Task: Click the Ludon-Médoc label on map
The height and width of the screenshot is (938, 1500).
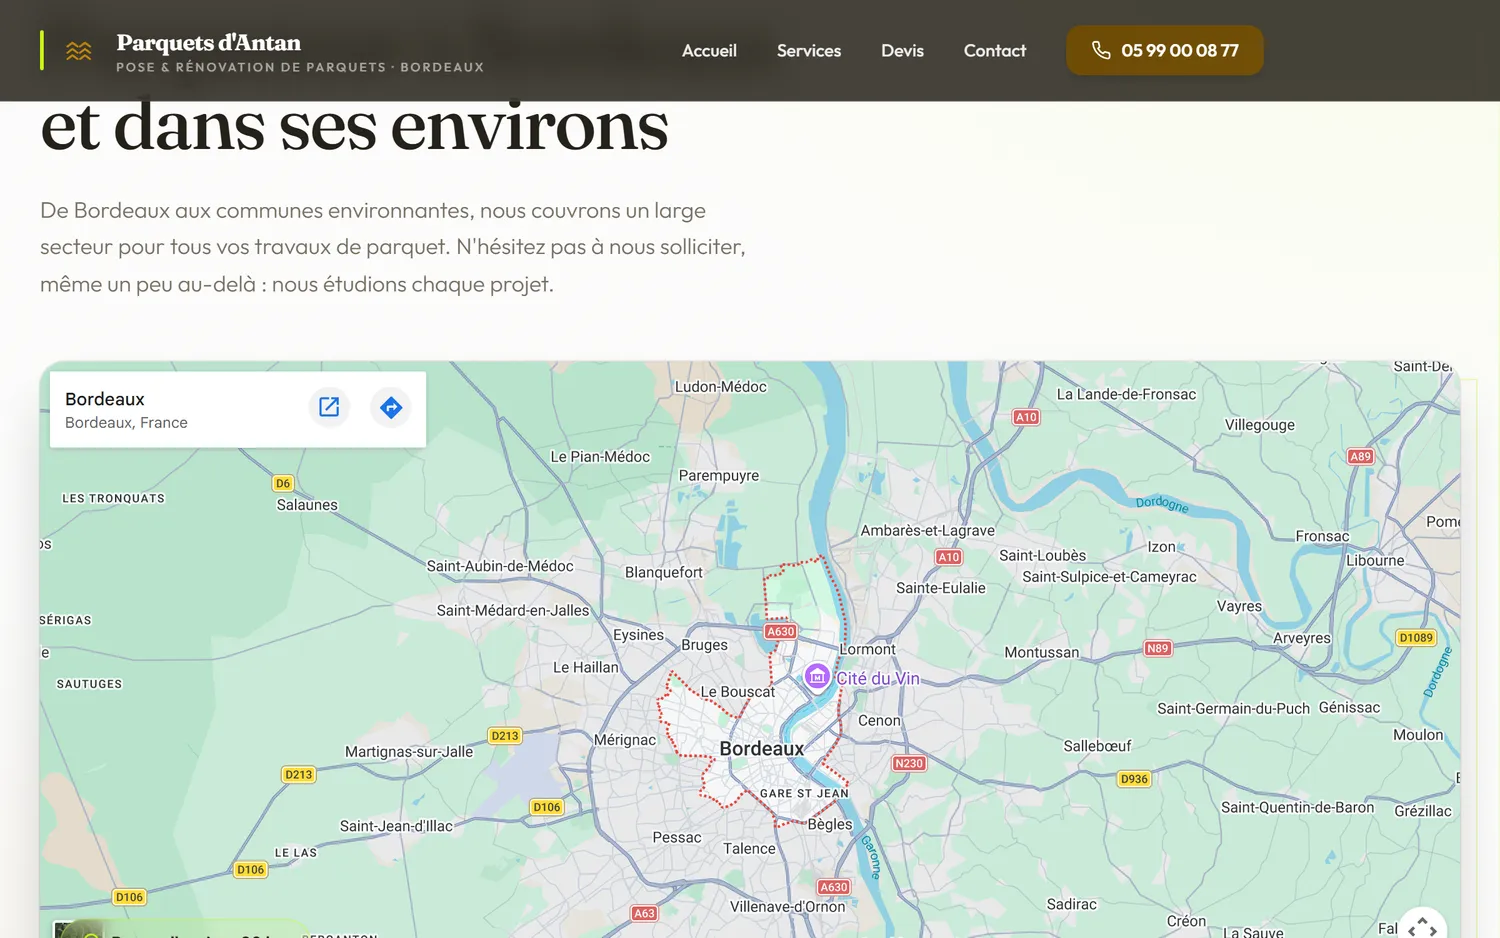Action: coord(721,387)
